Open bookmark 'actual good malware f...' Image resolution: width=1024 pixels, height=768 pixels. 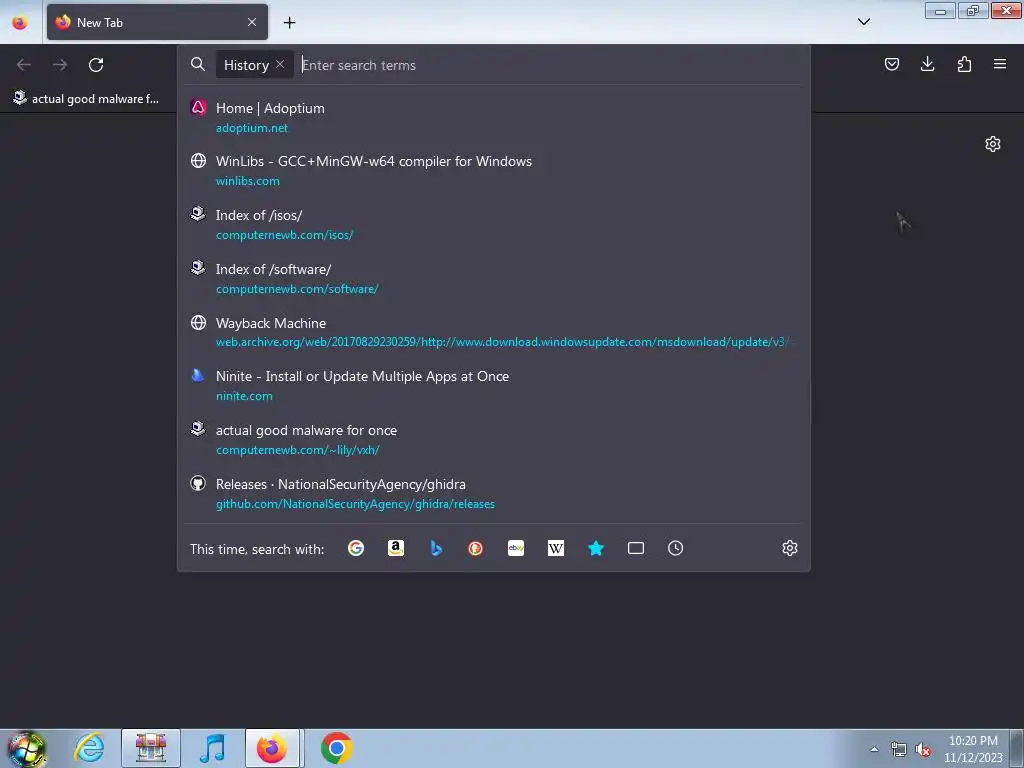point(86,99)
